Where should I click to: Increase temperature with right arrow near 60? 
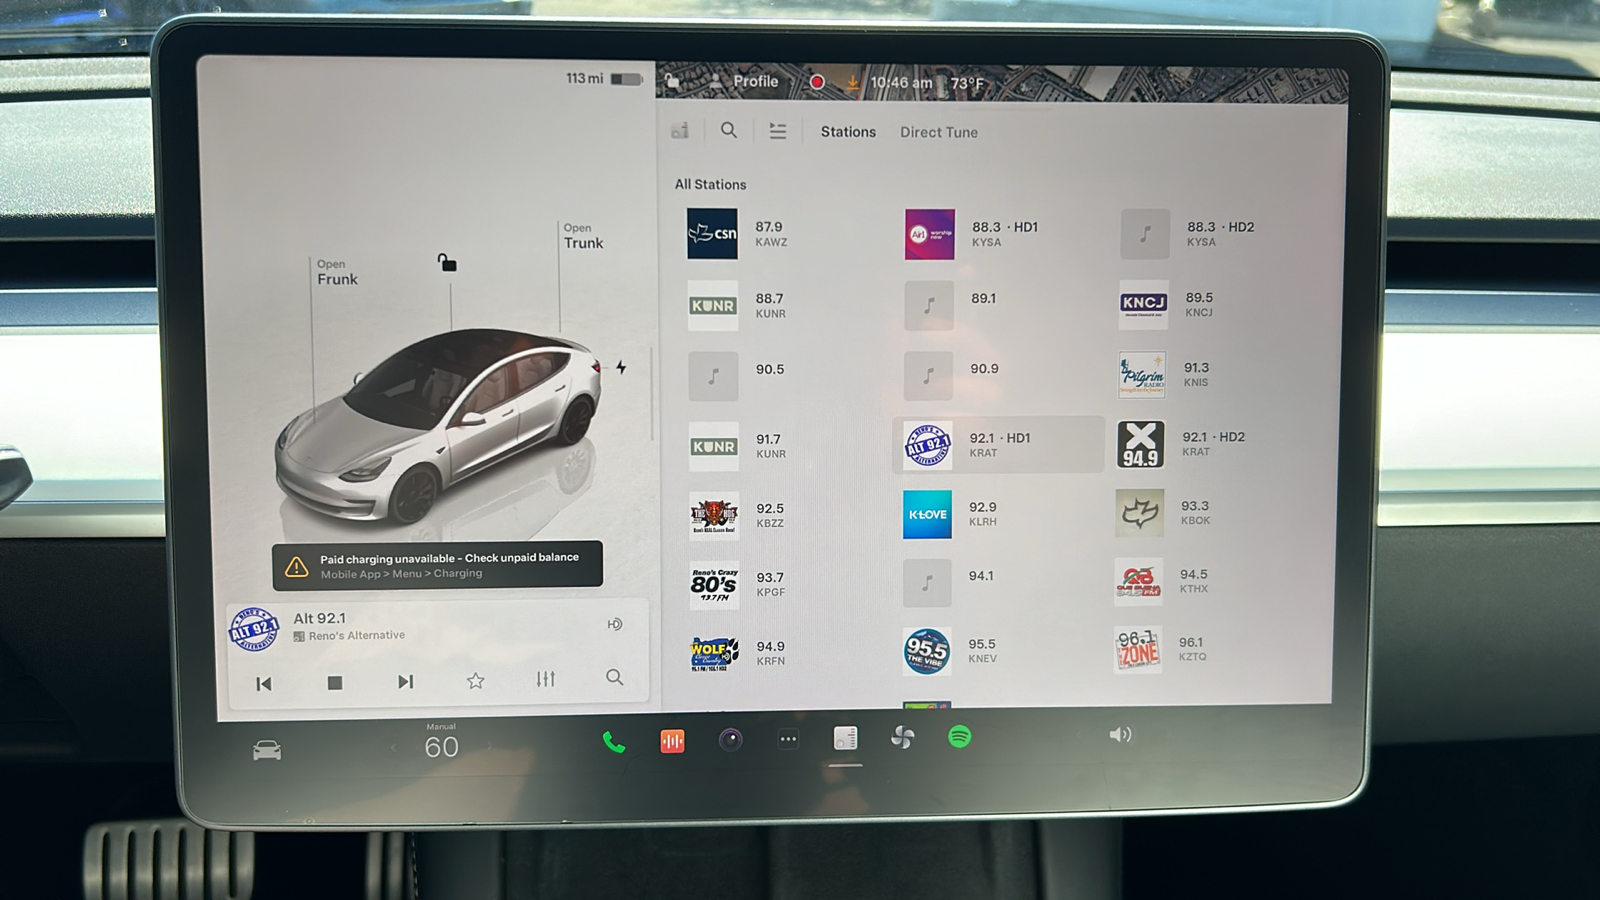pos(489,746)
